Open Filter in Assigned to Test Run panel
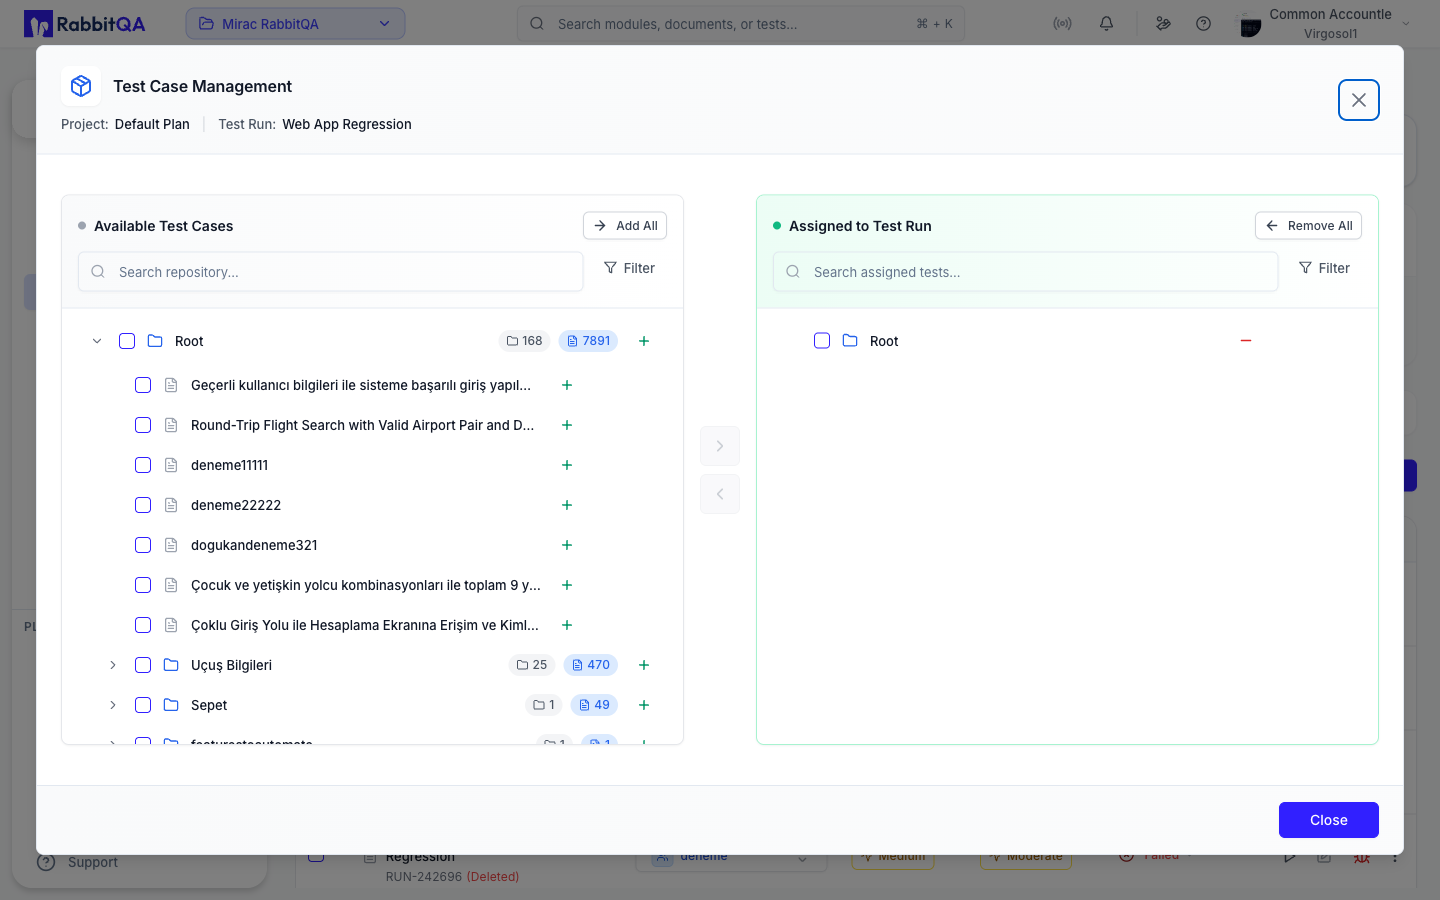This screenshot has width=1440, height=900. [1324, 268]
